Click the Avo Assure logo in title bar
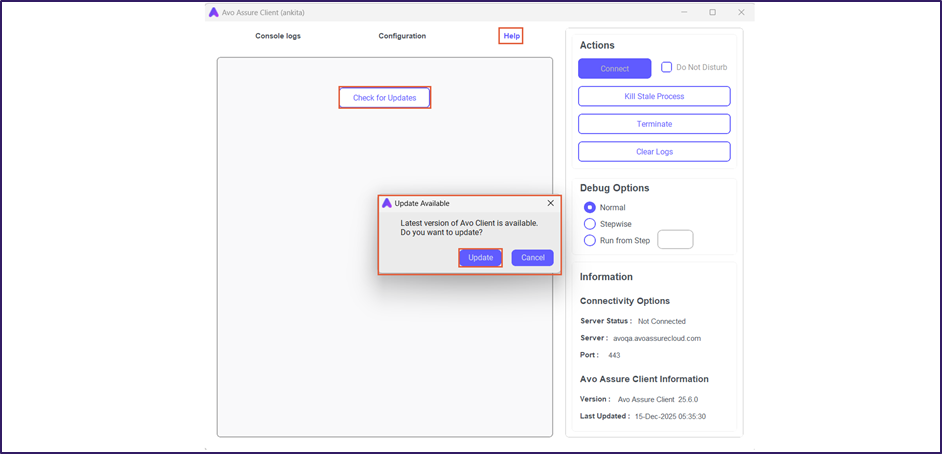The image size is (942, 454). (213, 12)
